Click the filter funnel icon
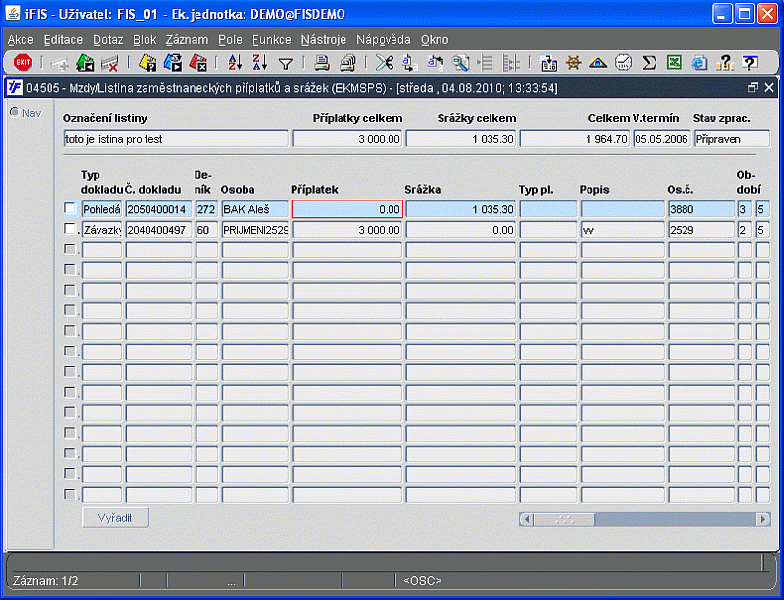The height and width of the screenshot is (600, 784). [x=285, y=63]
